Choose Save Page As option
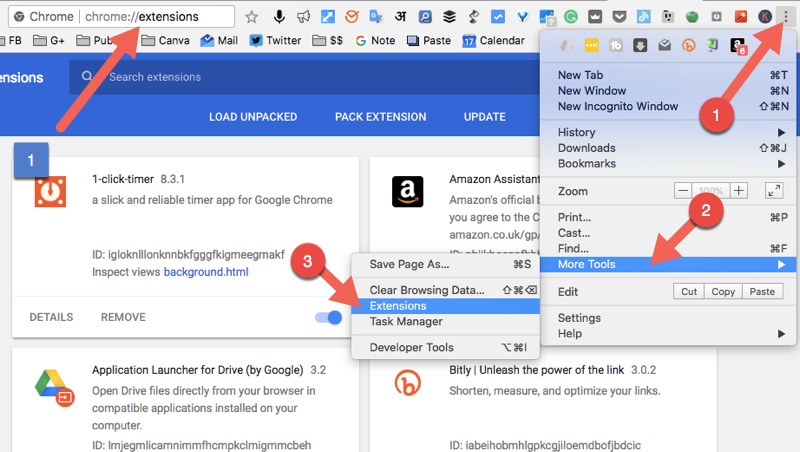This screenshot has height=452, width=800. [x=445, y=264]
